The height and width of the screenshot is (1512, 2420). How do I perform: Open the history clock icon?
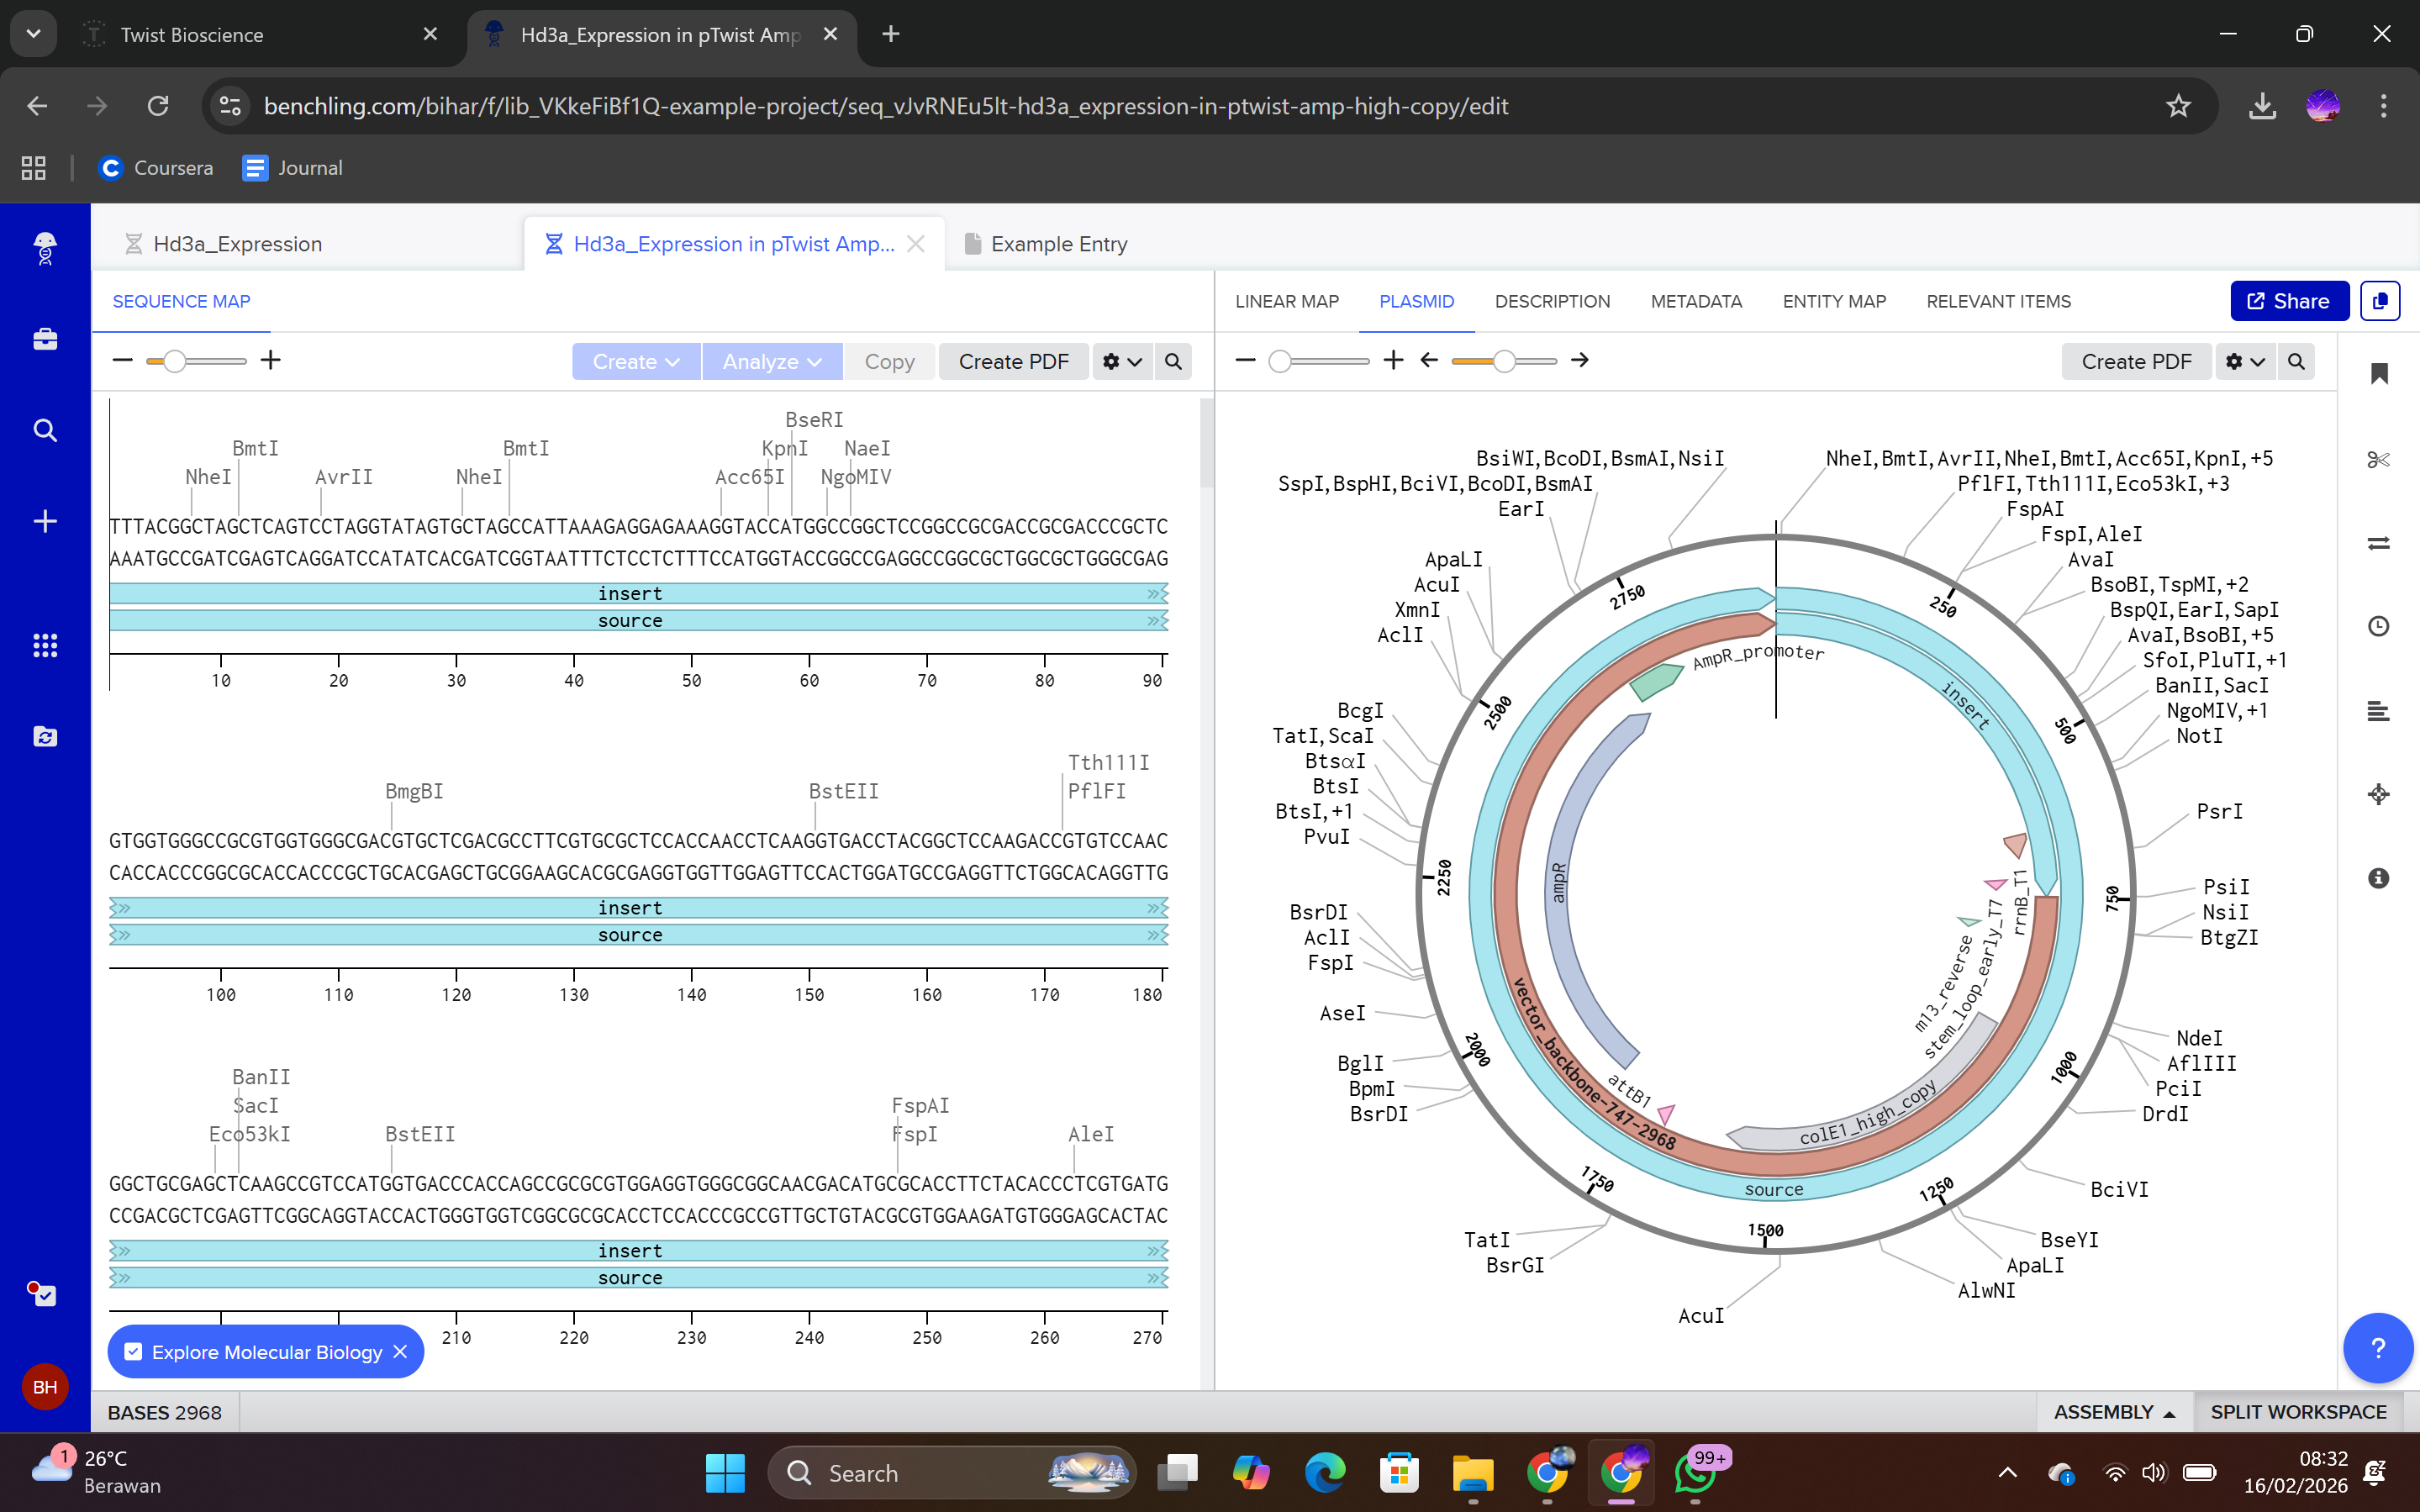click(2378, 626)
